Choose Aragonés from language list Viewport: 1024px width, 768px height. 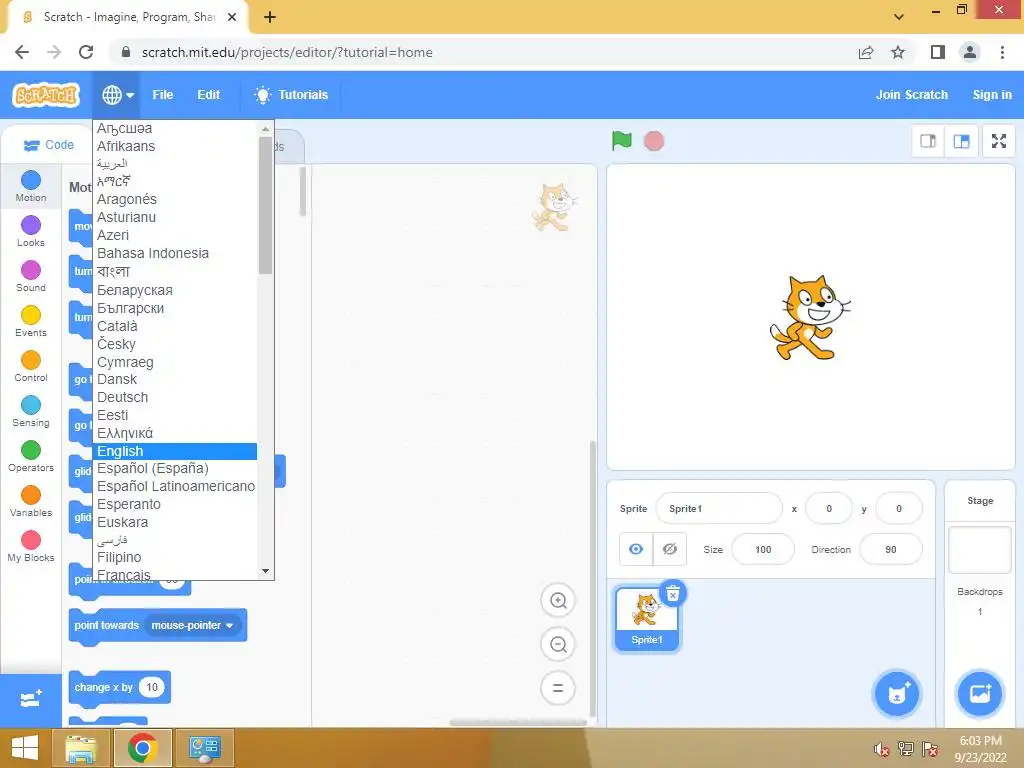click(x=127, y=199)
